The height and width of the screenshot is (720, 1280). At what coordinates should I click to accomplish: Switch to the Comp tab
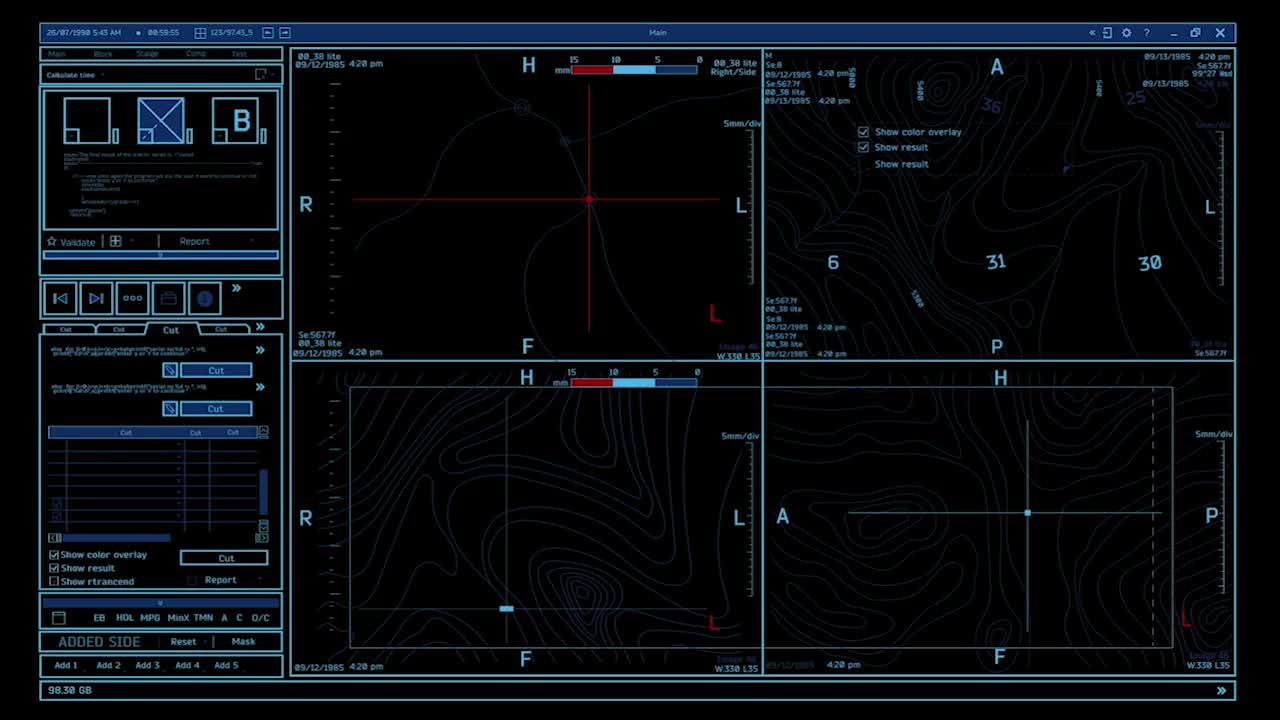pos(196,54)
